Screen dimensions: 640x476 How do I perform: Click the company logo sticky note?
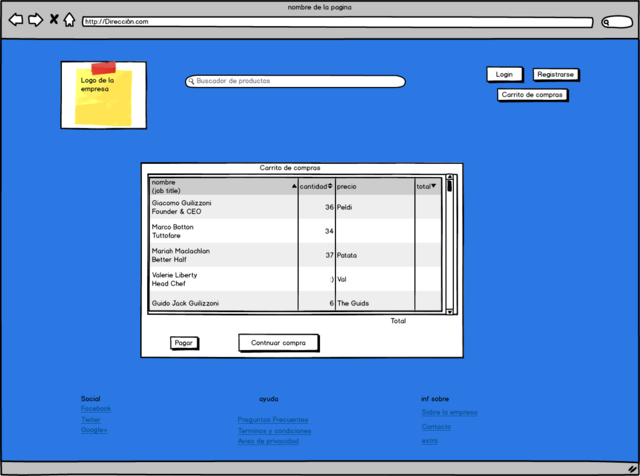104,95
